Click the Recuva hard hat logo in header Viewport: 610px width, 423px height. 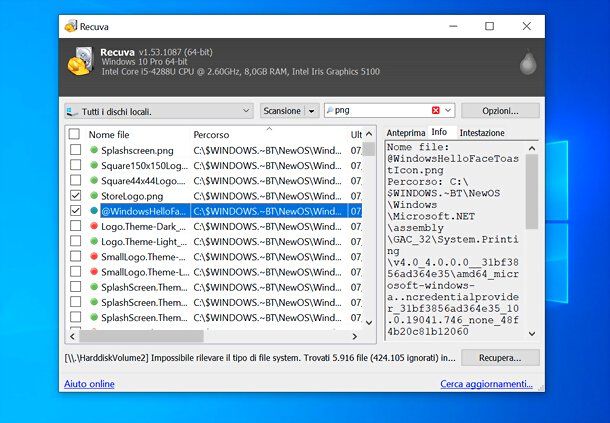coord(81,61)
